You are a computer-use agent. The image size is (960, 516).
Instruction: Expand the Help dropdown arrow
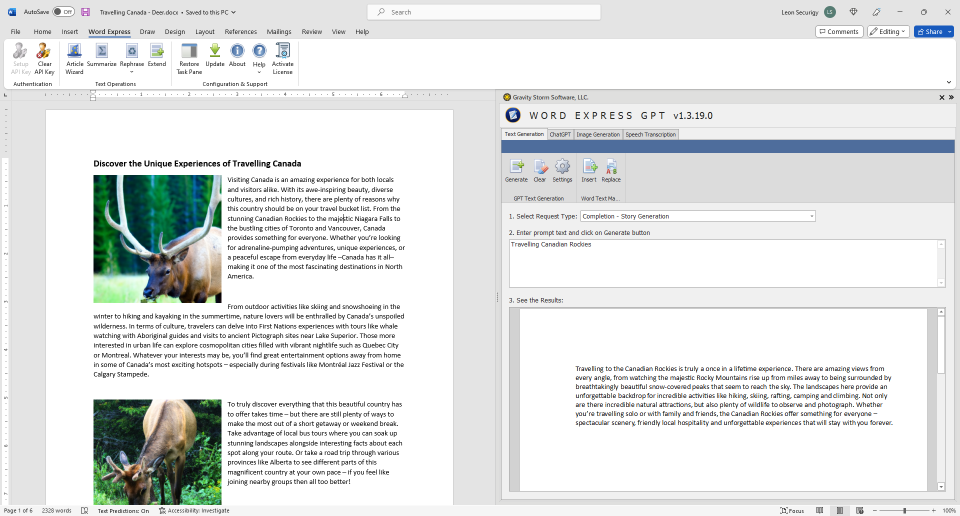point(260,72)
